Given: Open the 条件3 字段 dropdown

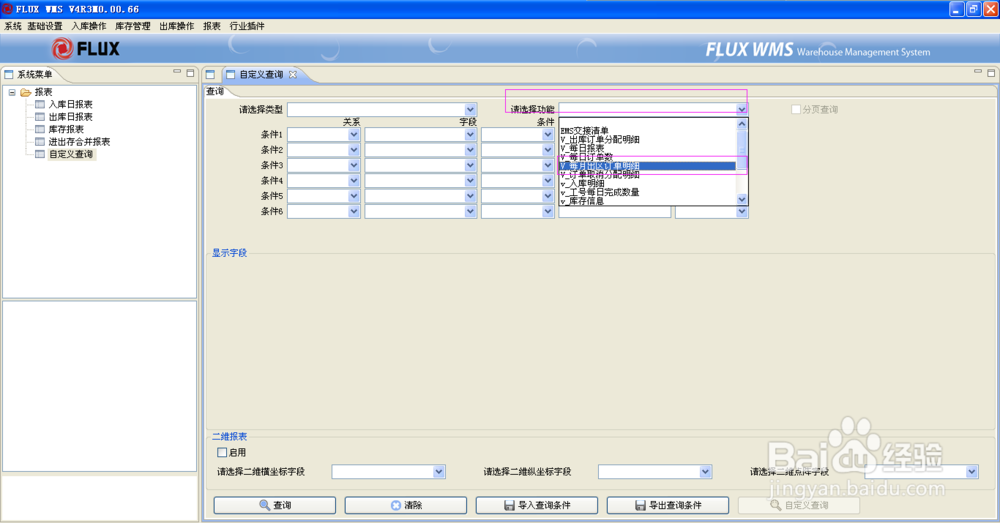Looking at the screenshot, I should point(470,165).
